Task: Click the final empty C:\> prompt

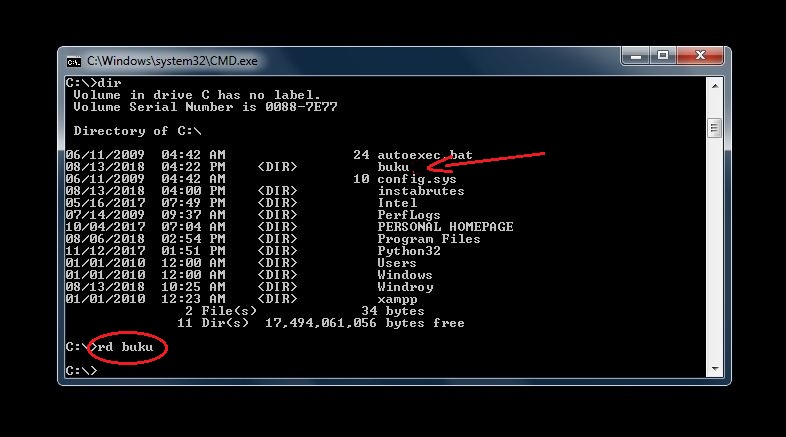Action: [81, 371]
